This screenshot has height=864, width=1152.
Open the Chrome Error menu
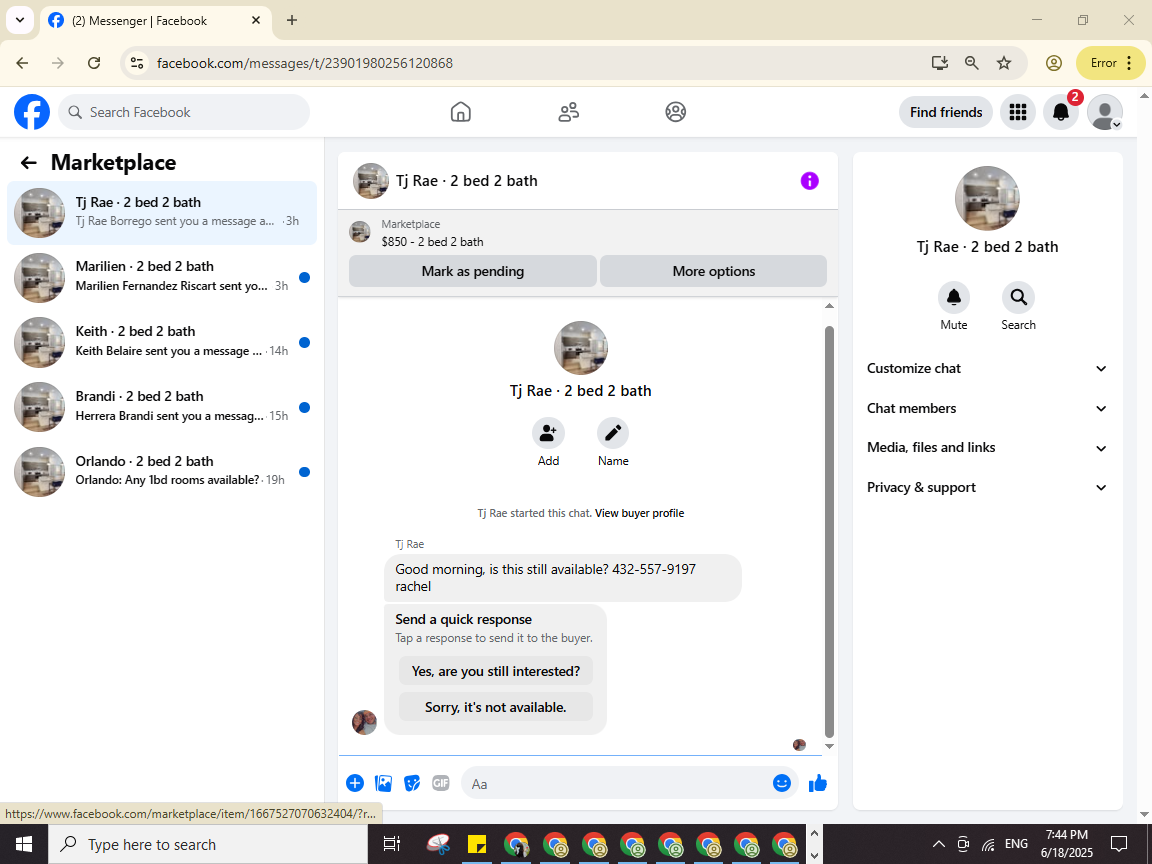(x=1110, y=63)
